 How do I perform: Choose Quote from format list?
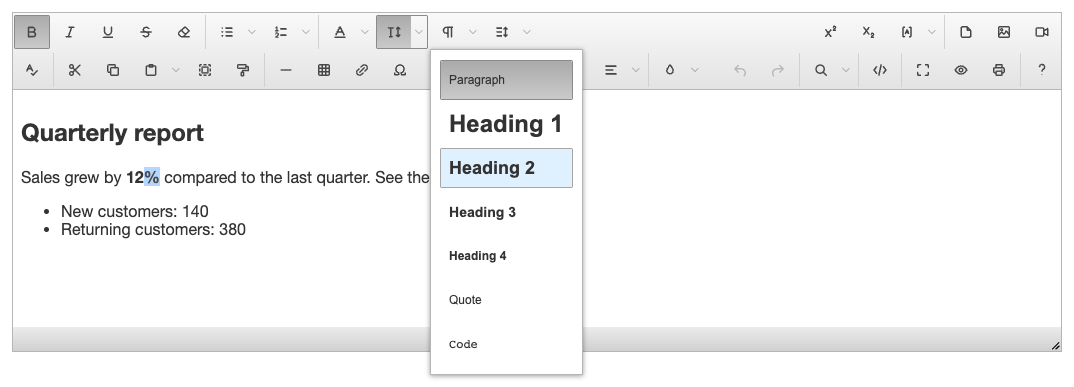pyautogui.click(x=506, y=300)
